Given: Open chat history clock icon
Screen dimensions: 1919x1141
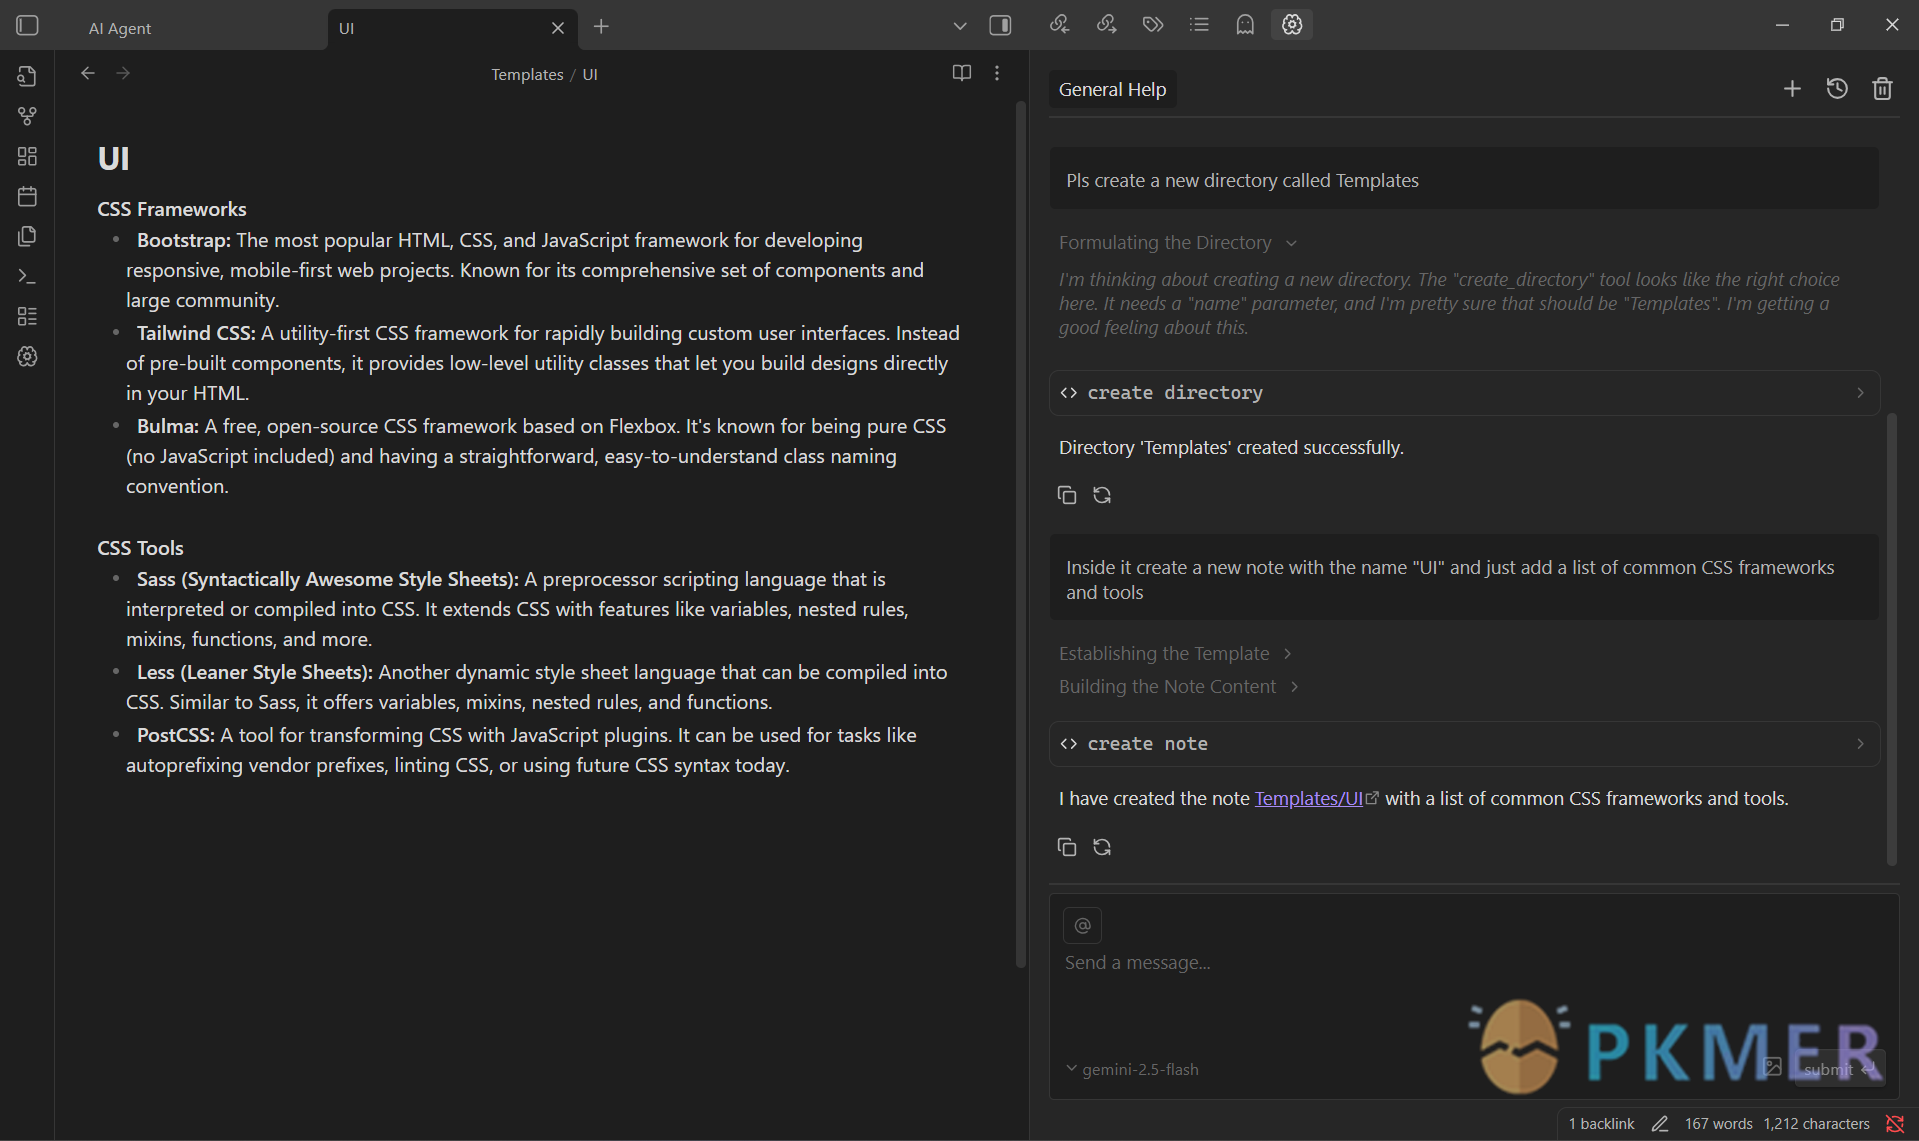Looking at the screenshot, I should point(1837,89).
